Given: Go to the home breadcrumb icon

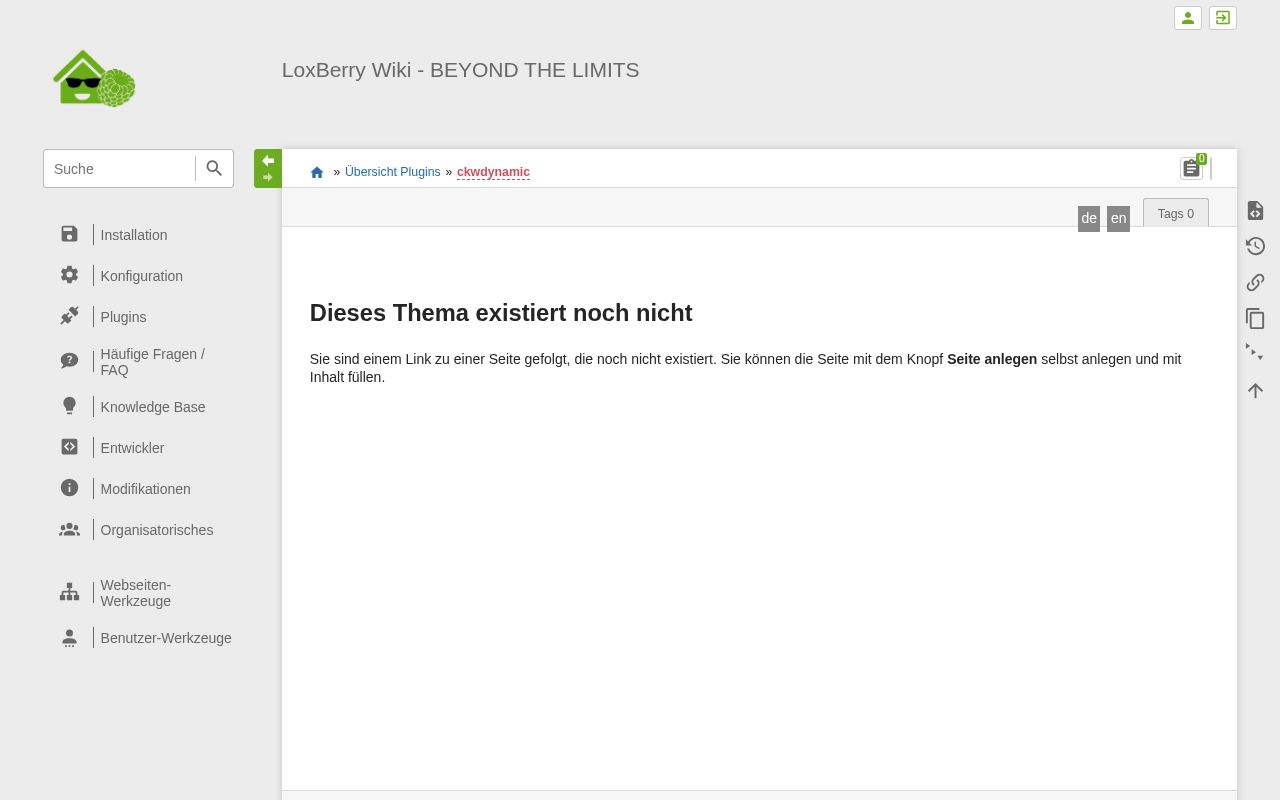Looking at the screenshot, I should (317, 172).
